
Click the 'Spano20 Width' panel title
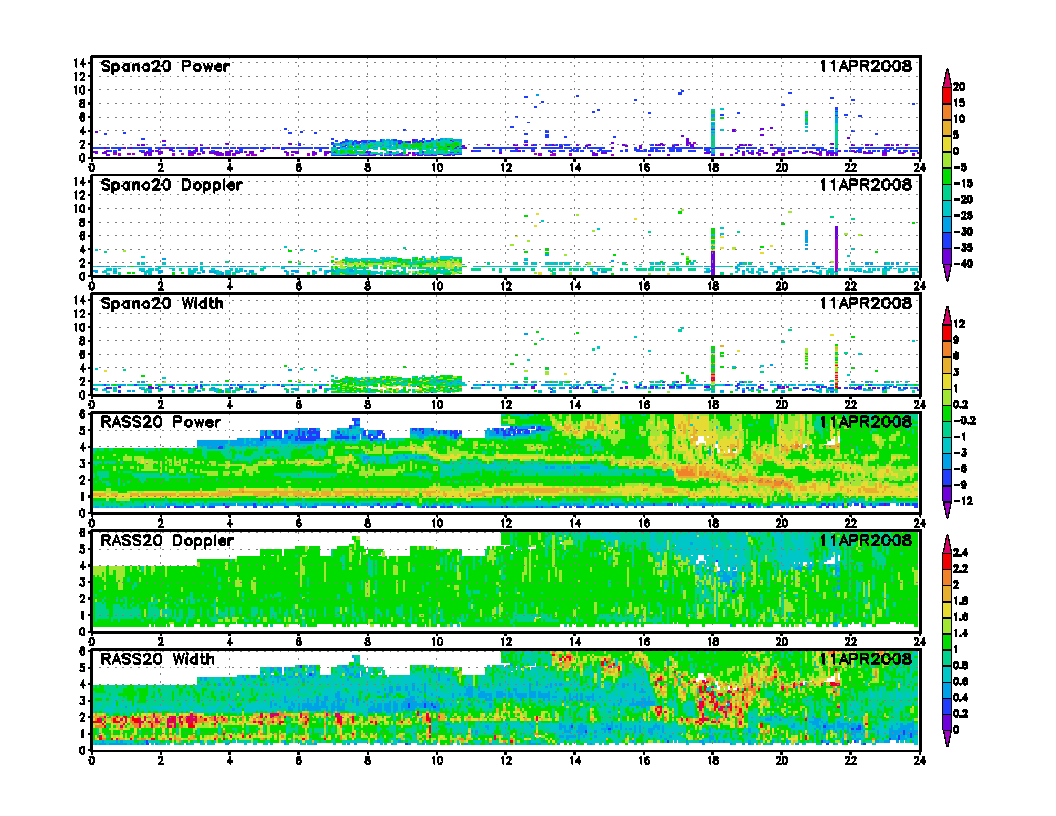coord(162,303)
